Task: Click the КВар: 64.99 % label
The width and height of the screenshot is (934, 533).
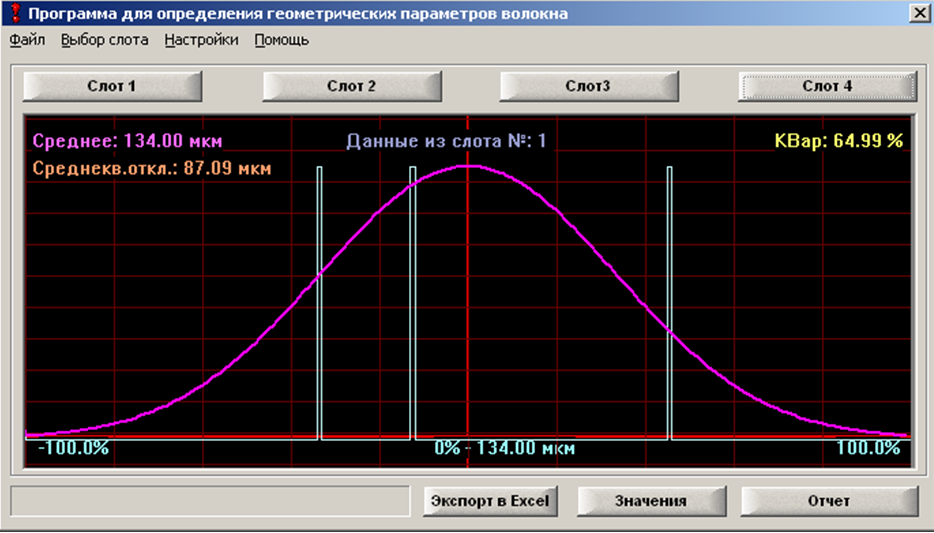Action: click(x=839, y=141)
